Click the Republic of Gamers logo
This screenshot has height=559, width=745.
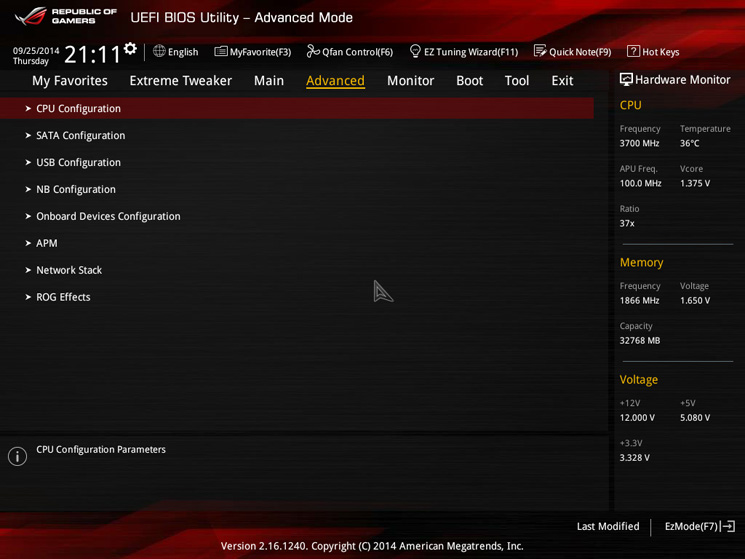(x=66, y=16)
